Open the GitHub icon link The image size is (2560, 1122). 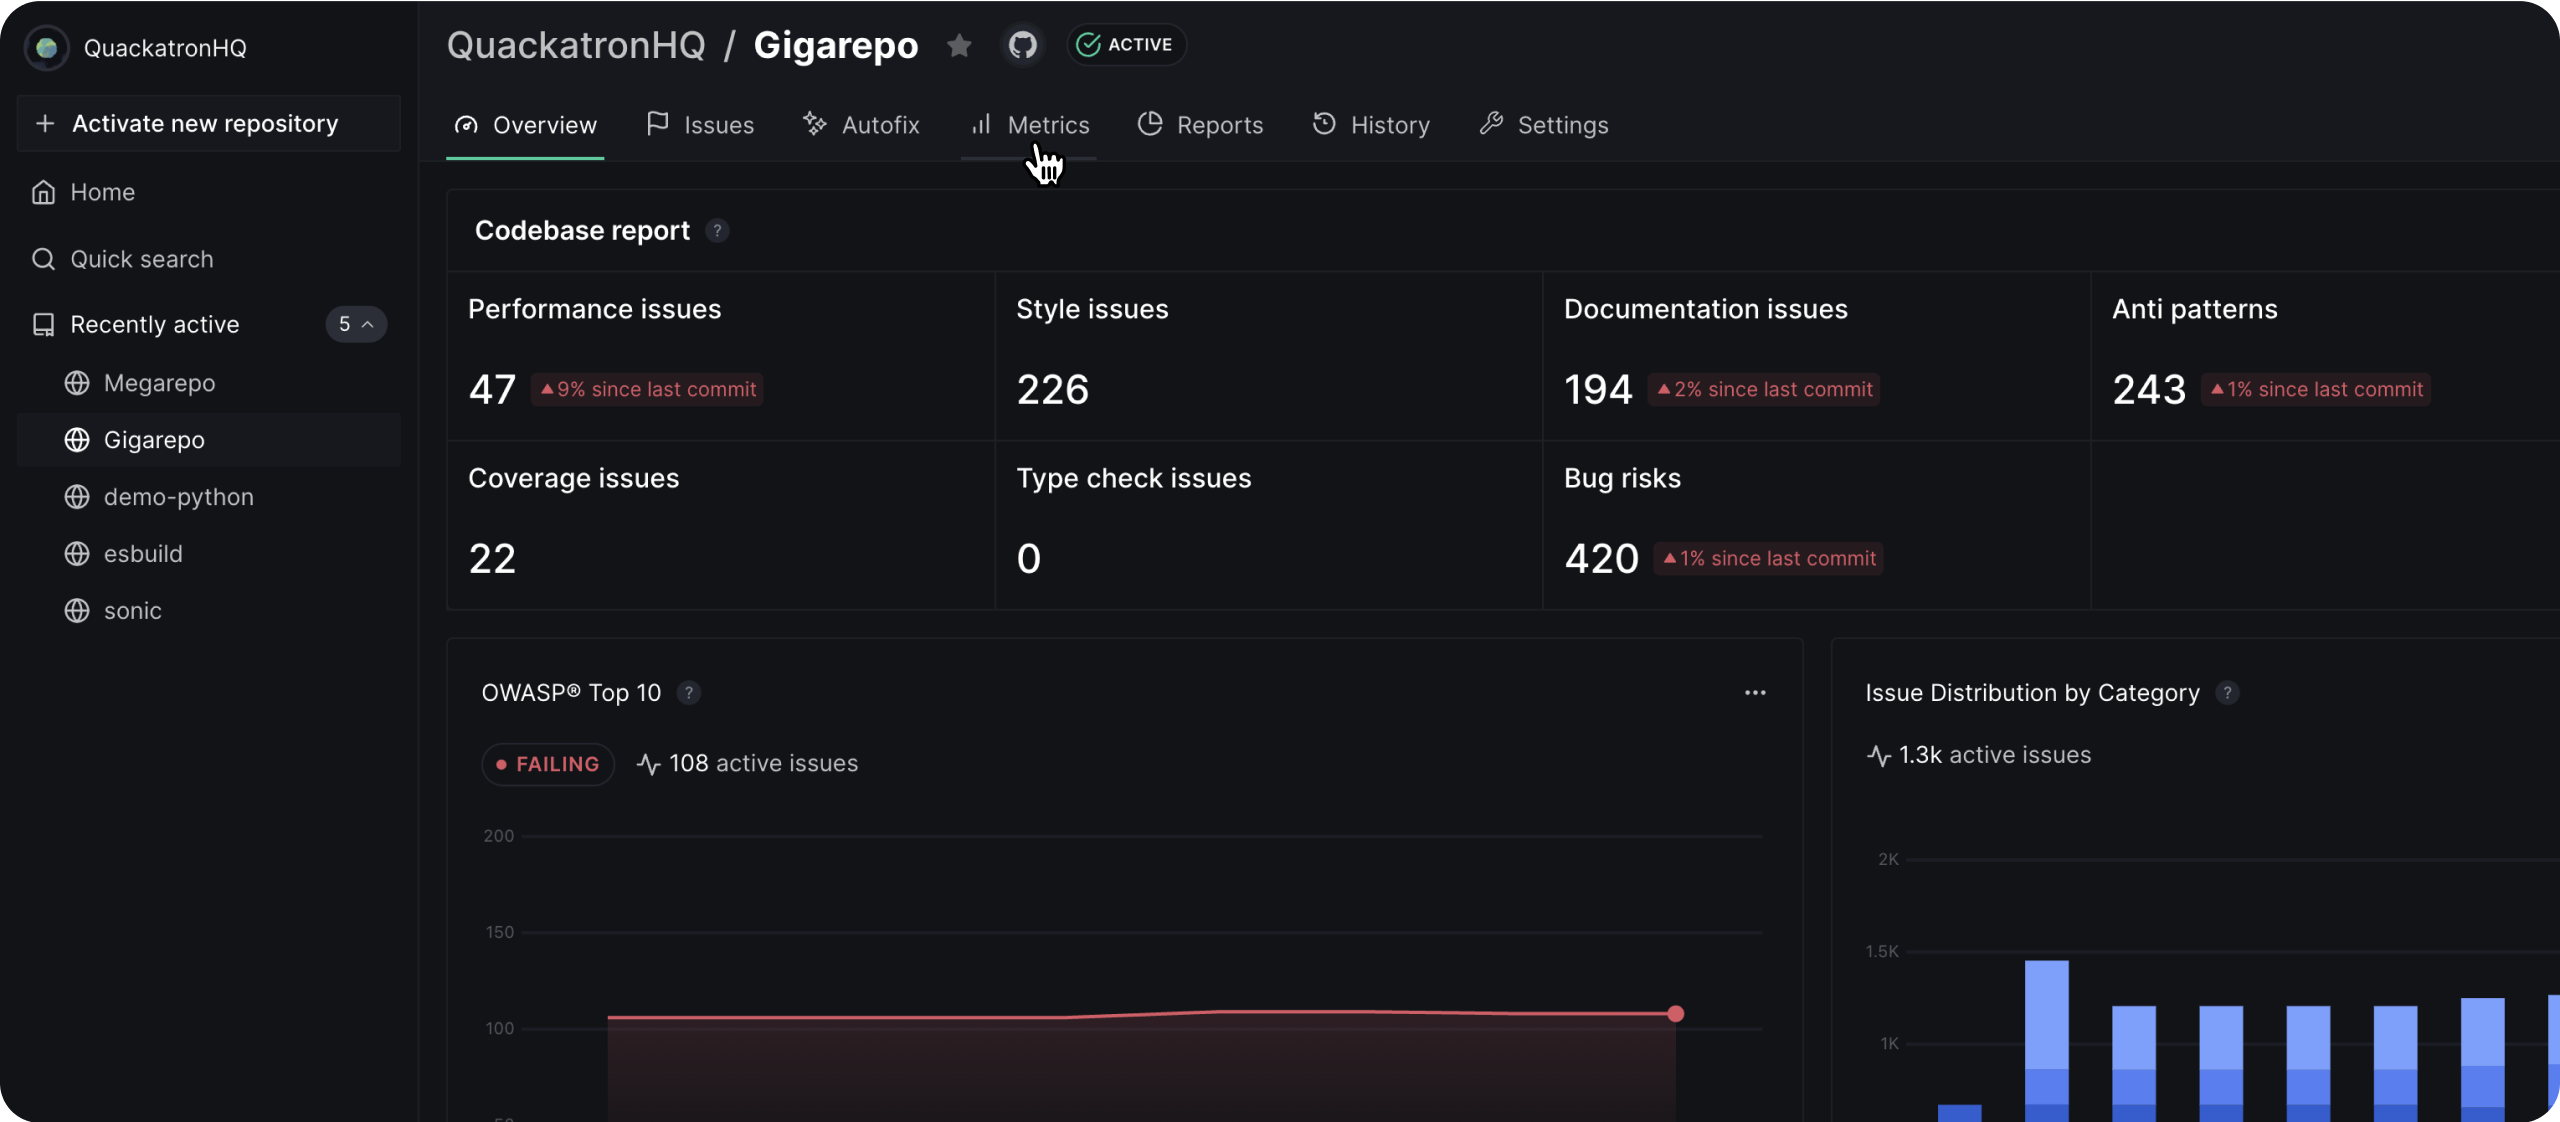[x=1022, y=45]
